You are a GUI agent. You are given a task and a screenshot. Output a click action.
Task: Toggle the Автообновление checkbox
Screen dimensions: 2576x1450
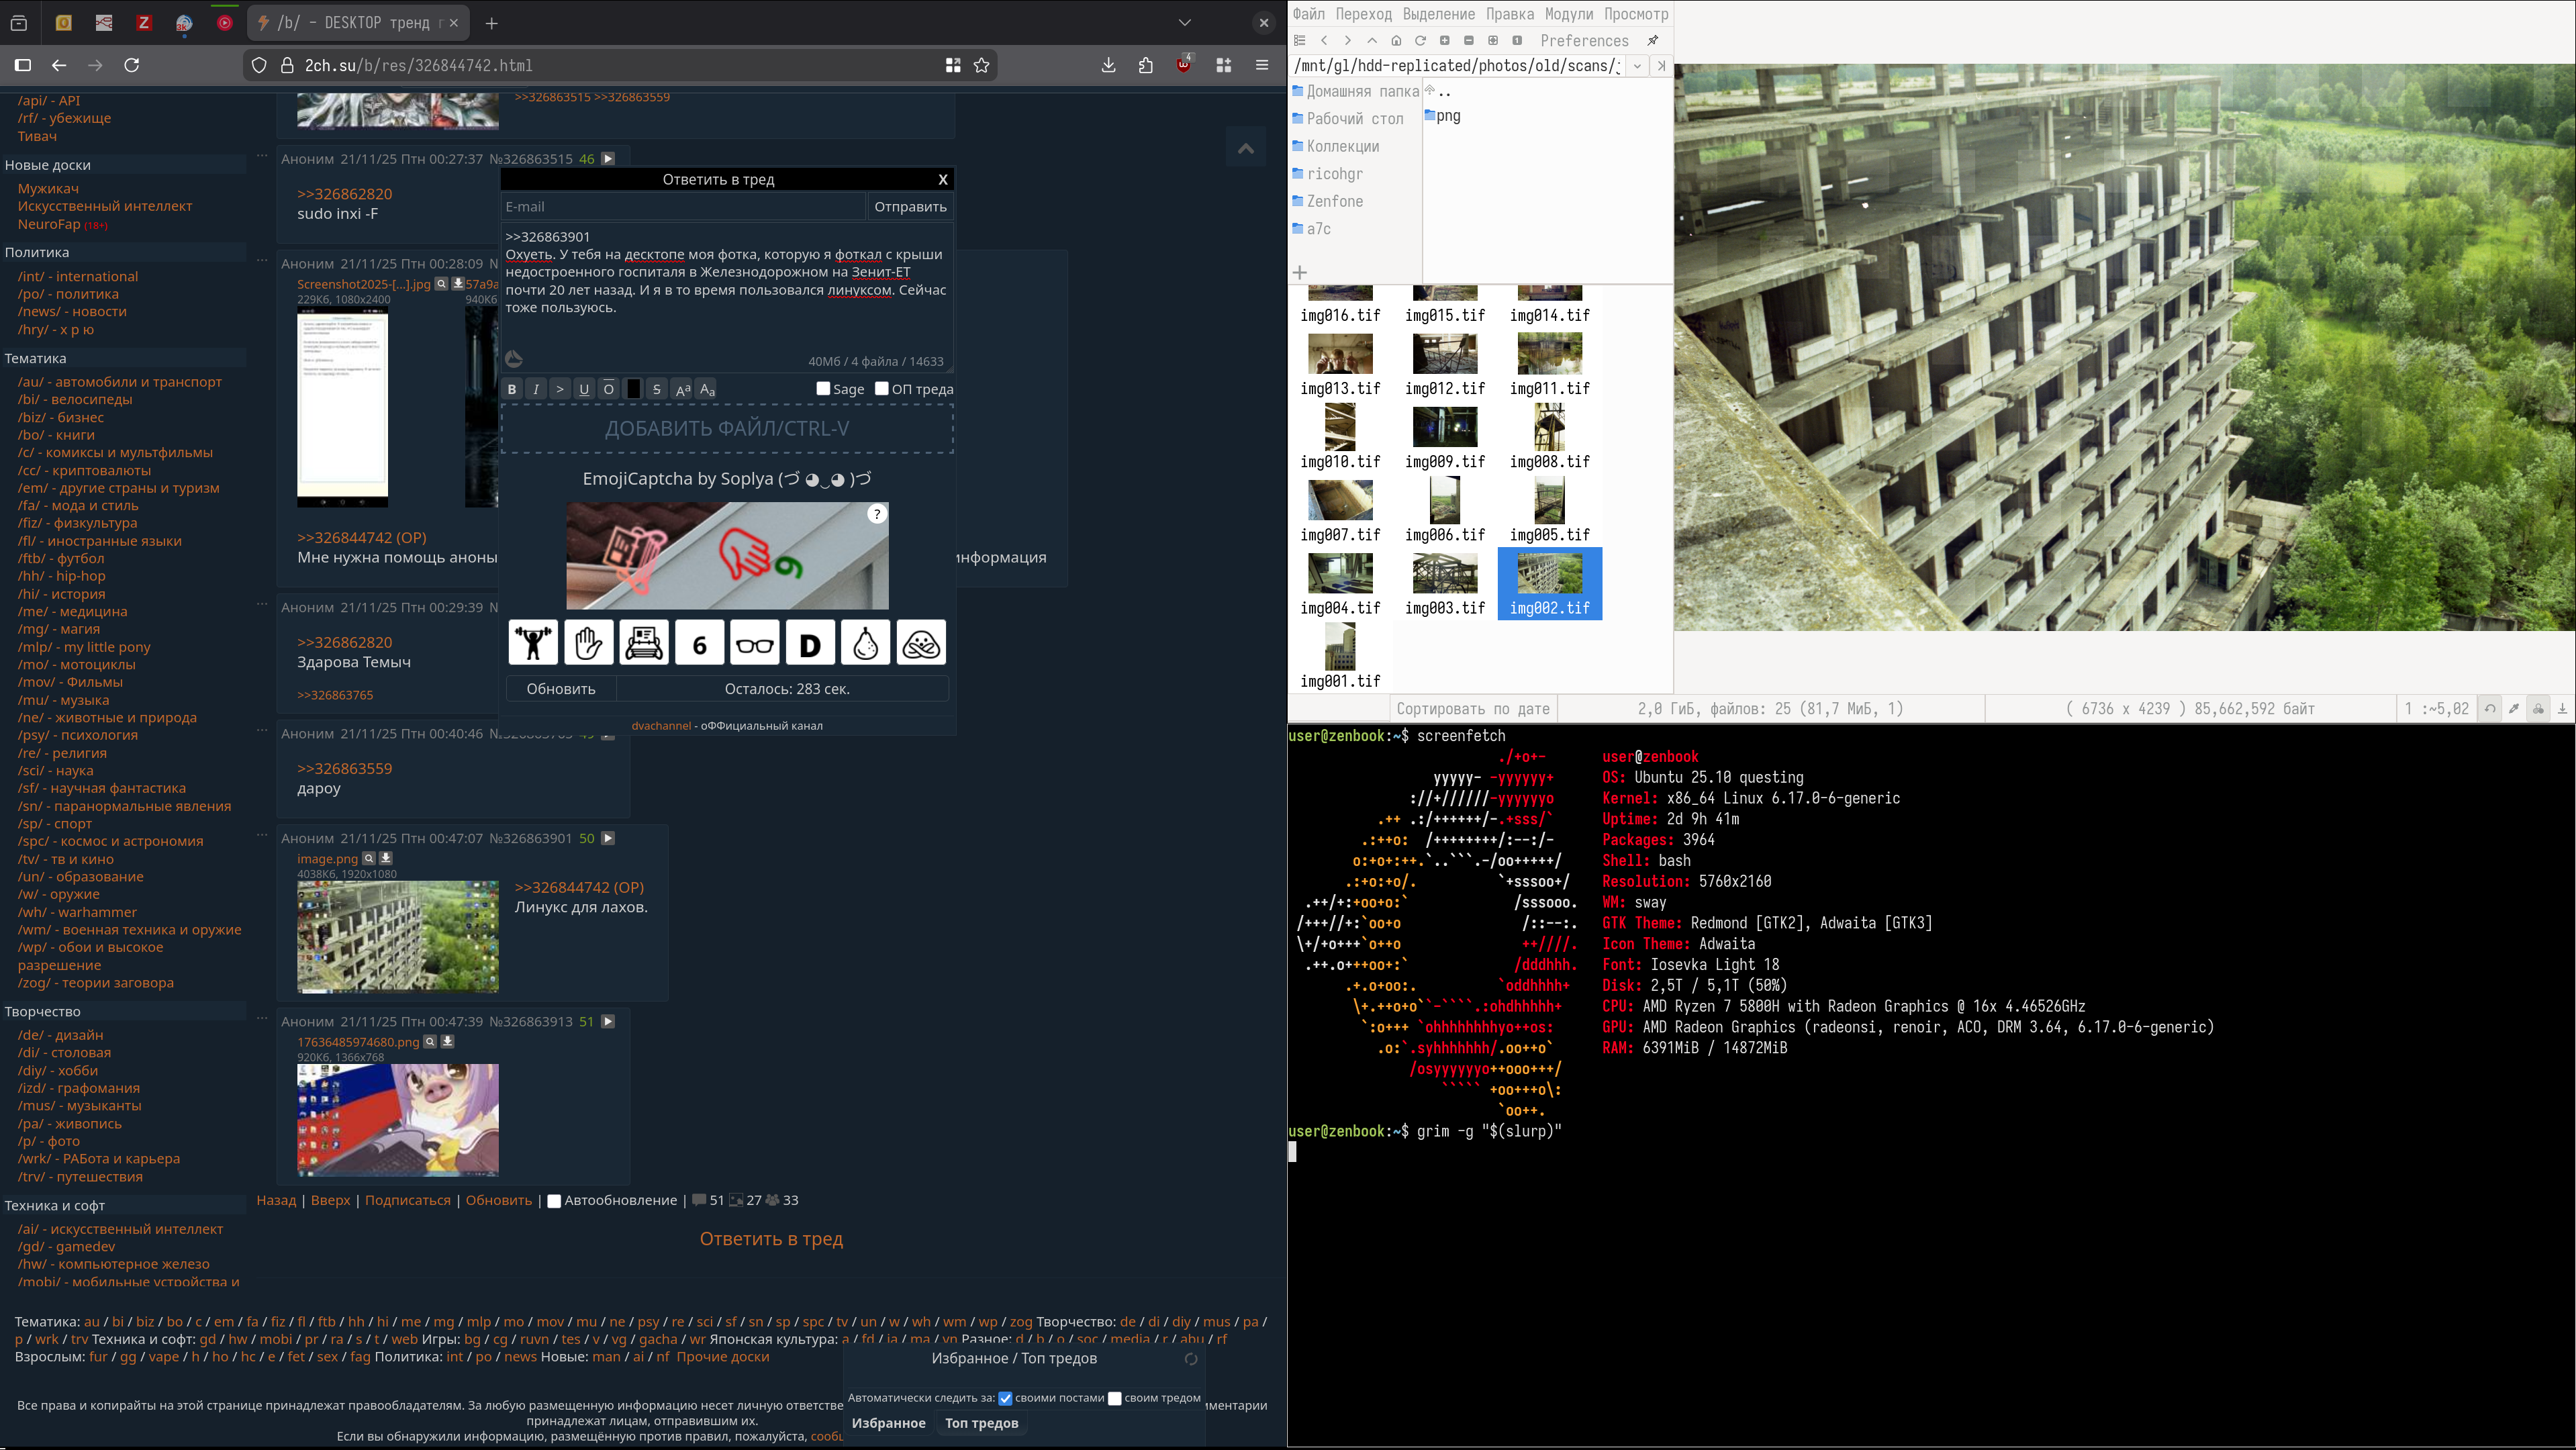coord(554,1201)
